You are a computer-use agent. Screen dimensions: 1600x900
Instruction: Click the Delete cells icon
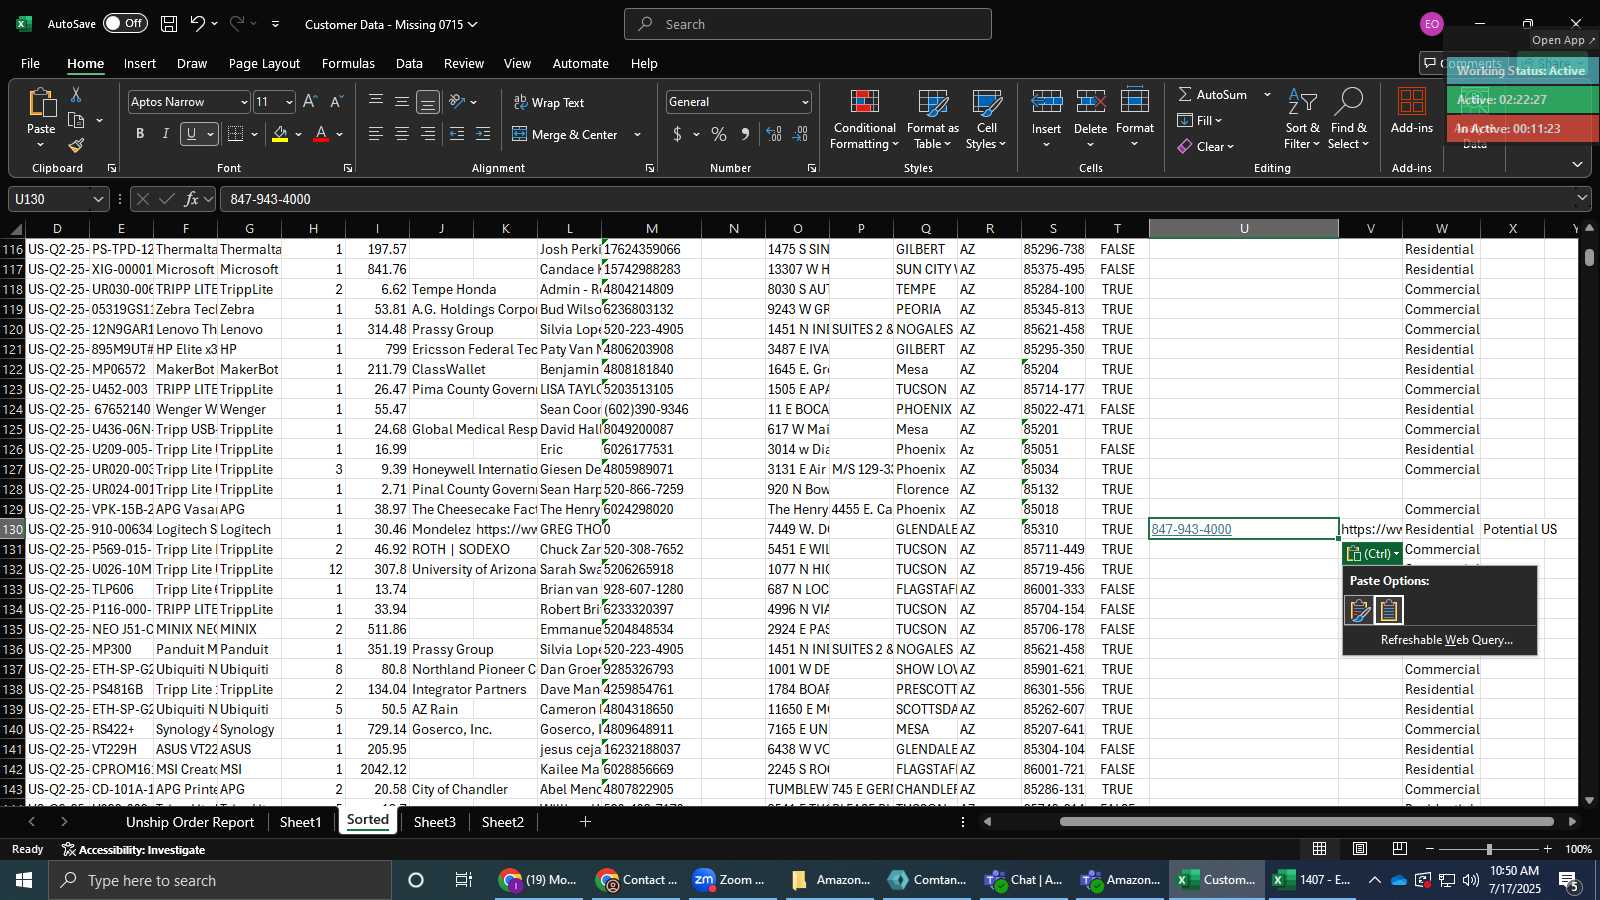(1090, 102)
